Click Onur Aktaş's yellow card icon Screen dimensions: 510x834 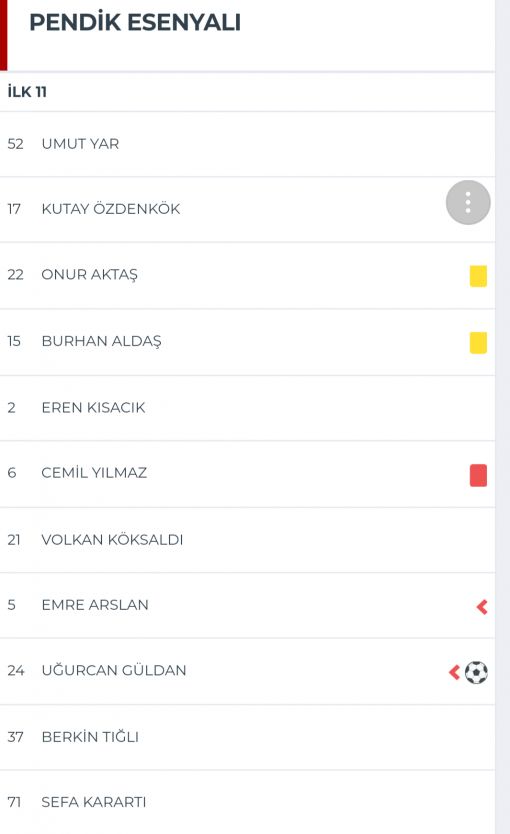tap(478, 276)
